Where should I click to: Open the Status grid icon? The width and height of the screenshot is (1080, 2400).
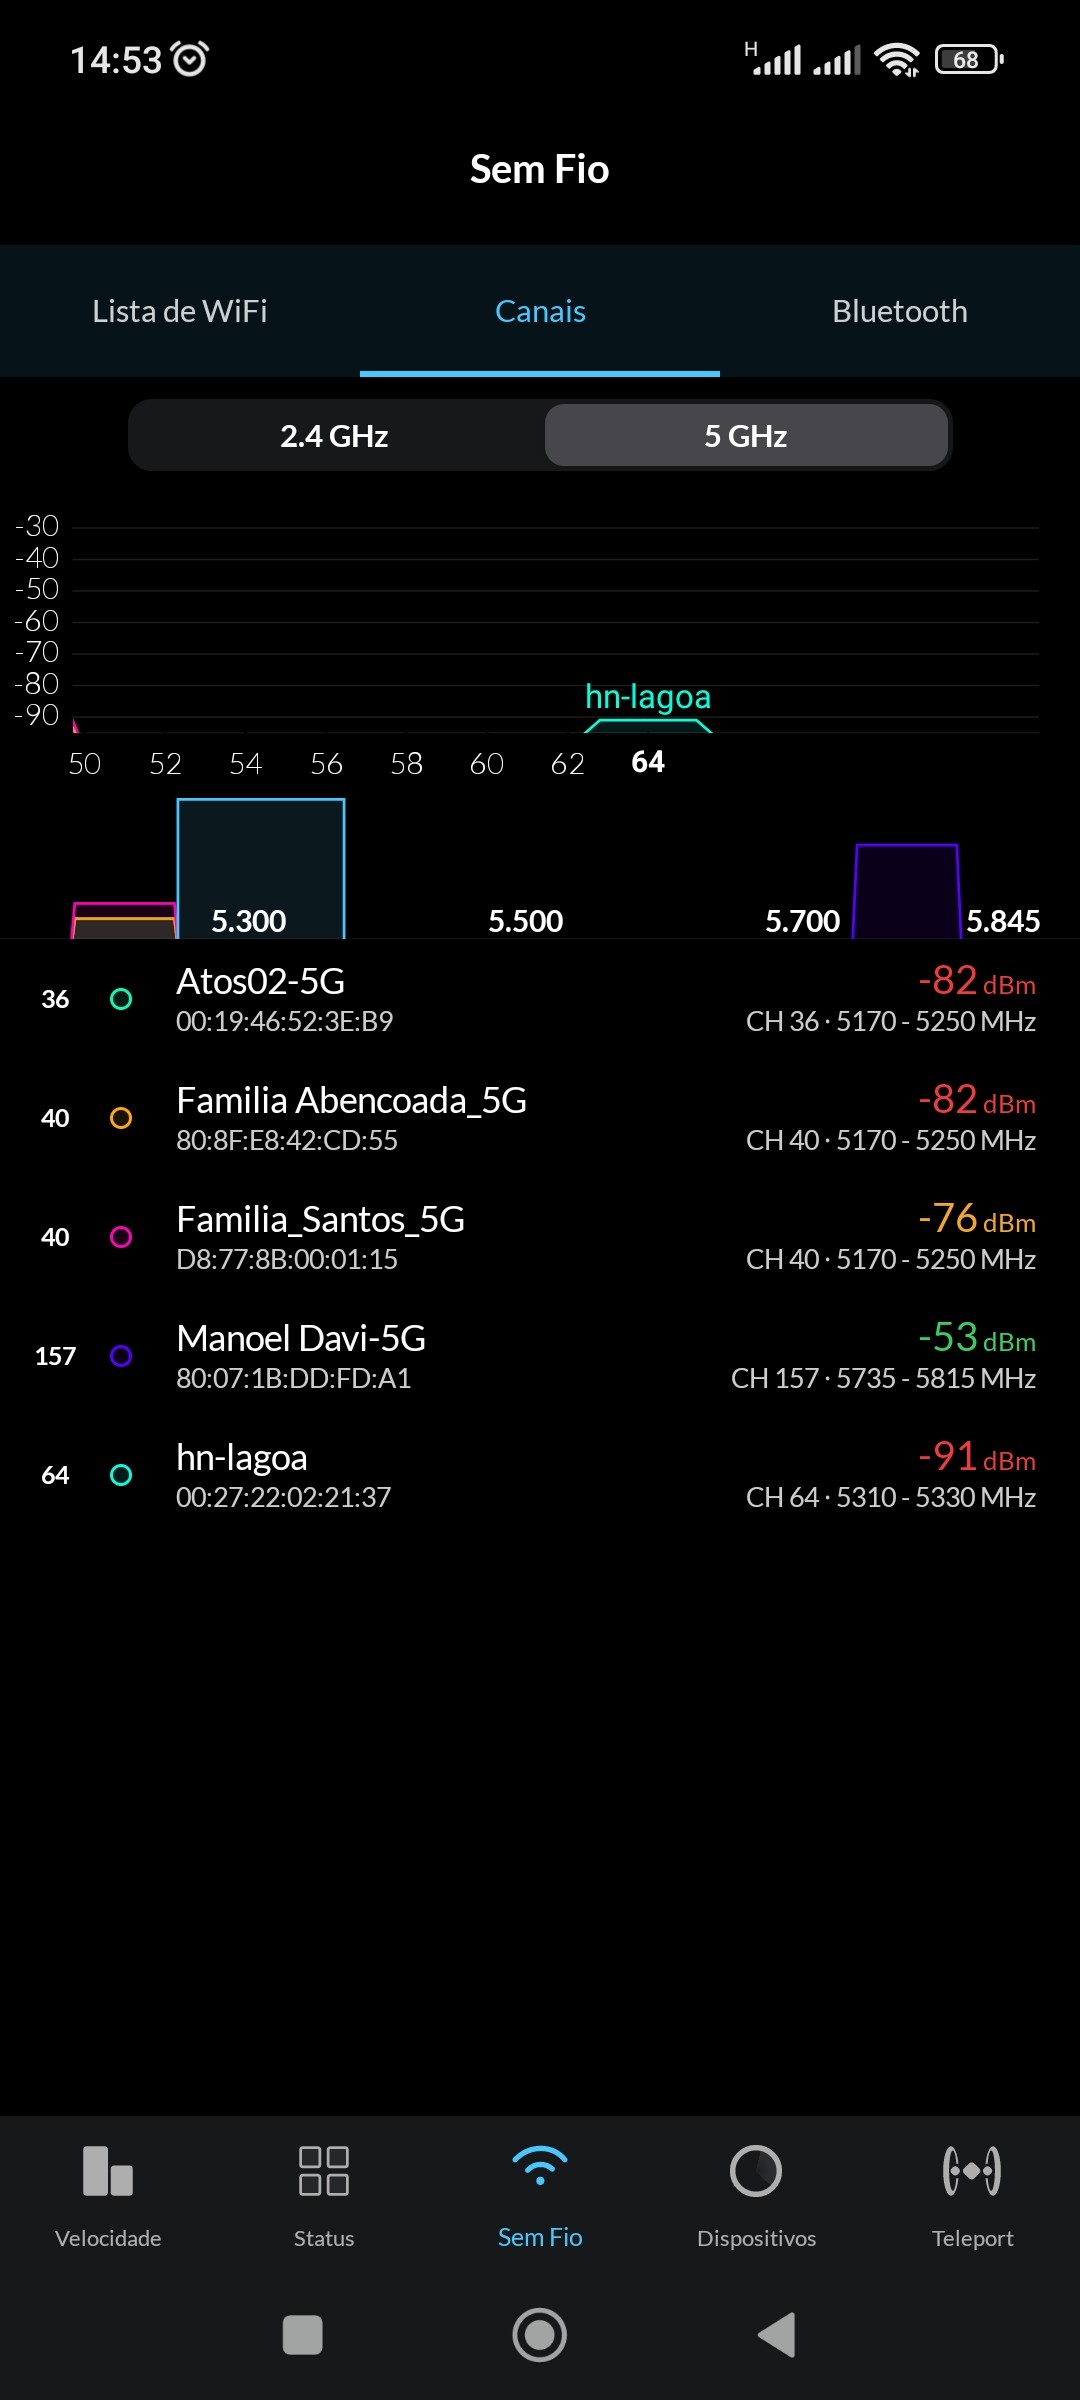pos(324,2172)
